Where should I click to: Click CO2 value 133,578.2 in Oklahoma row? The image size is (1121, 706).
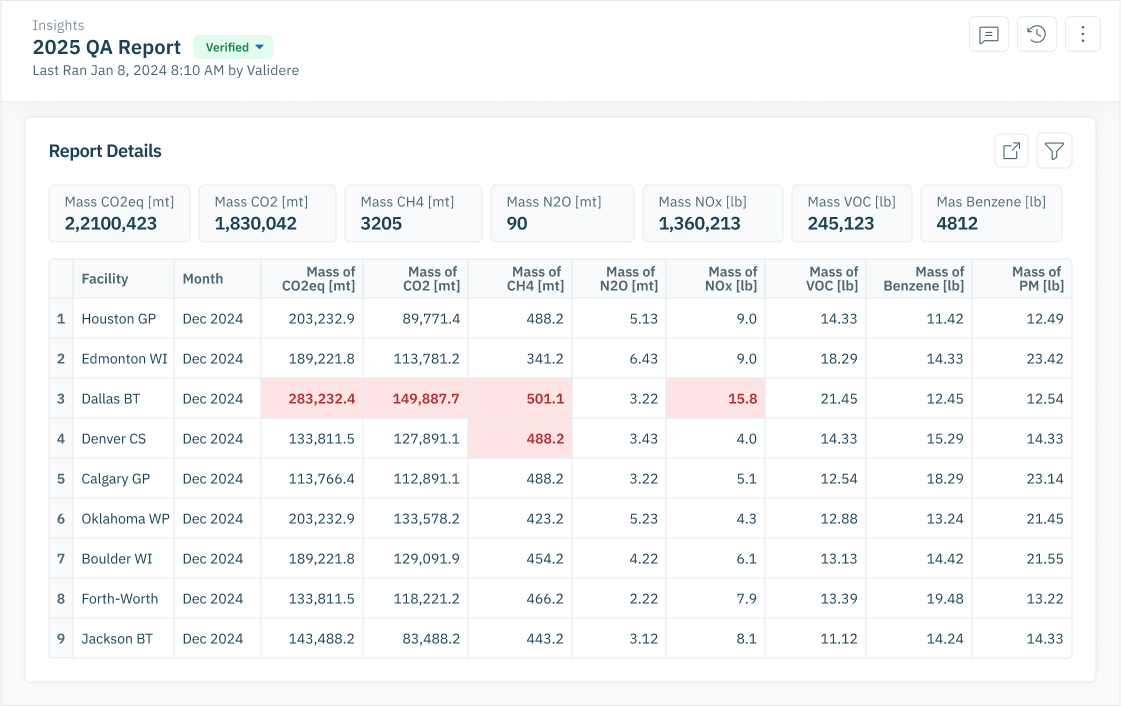(x=427, y=519)
